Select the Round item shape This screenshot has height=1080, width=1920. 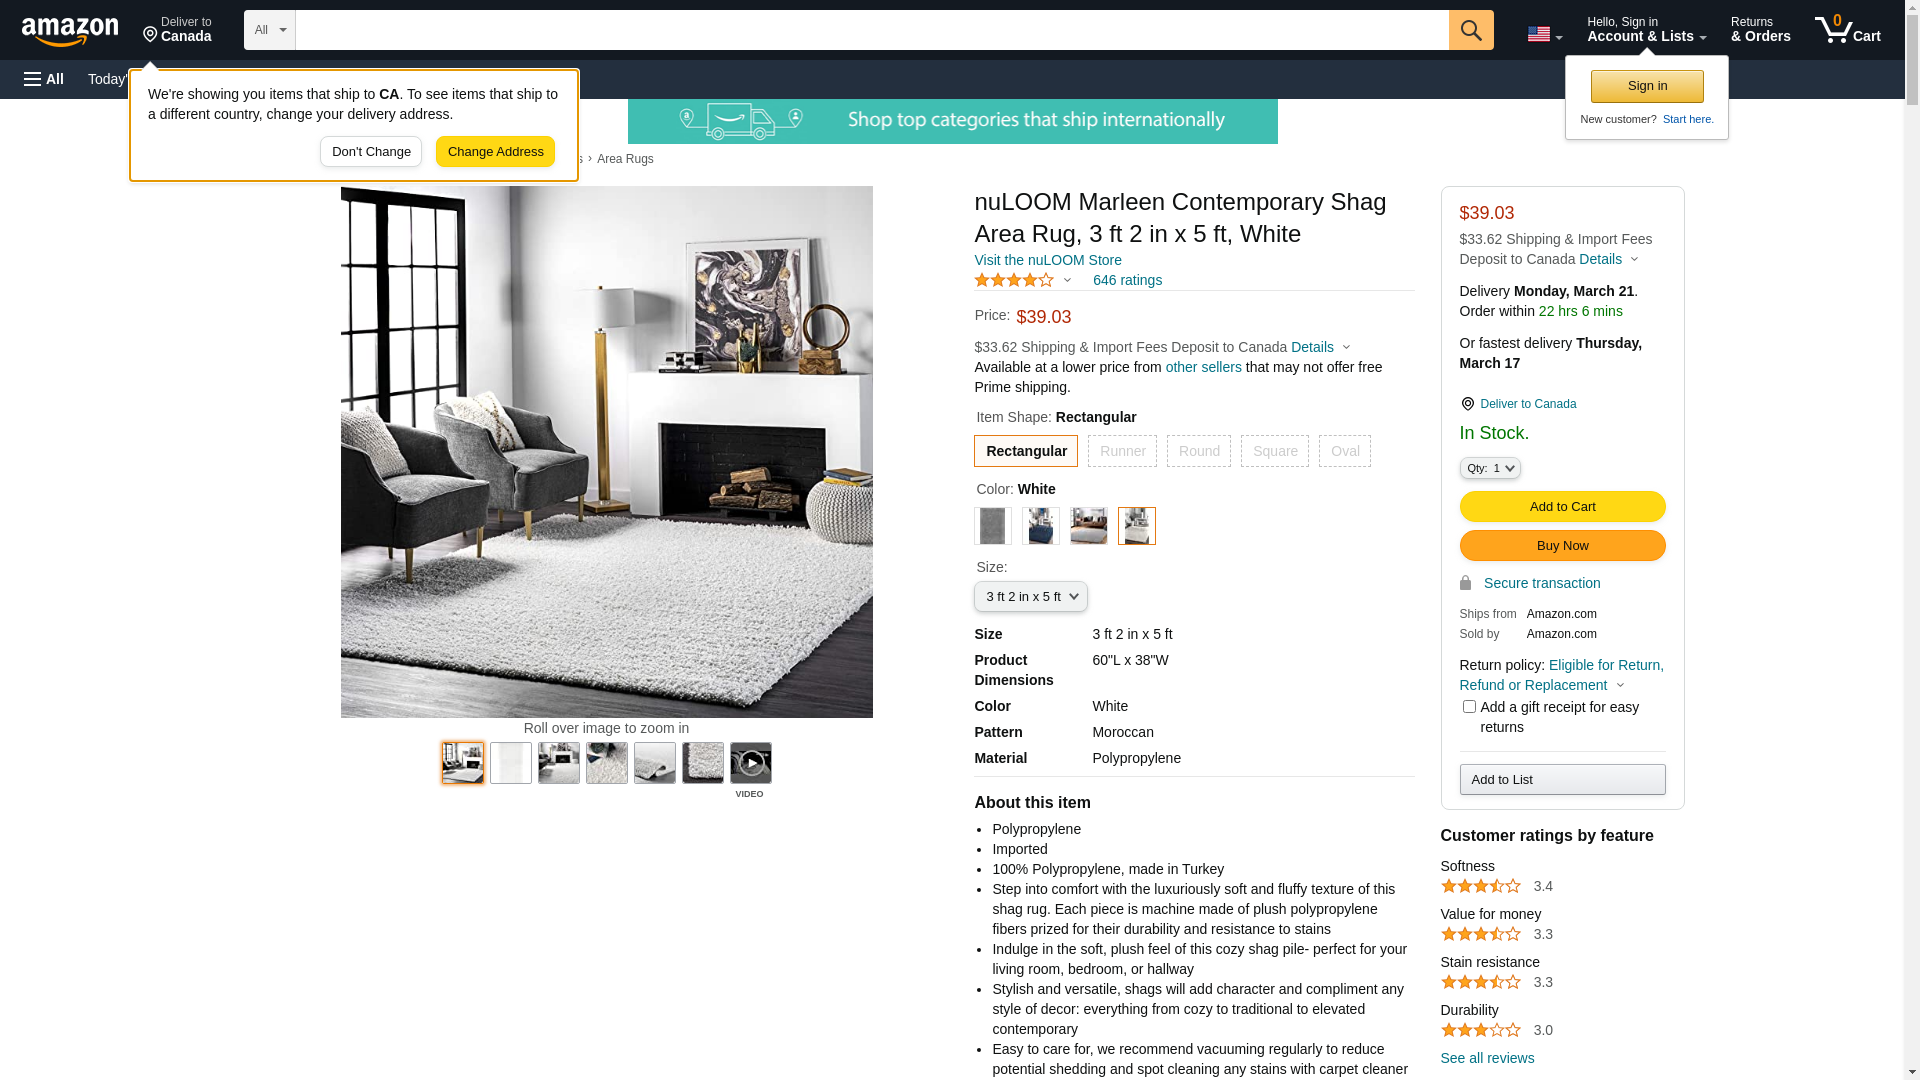(x=1199, y=451)
